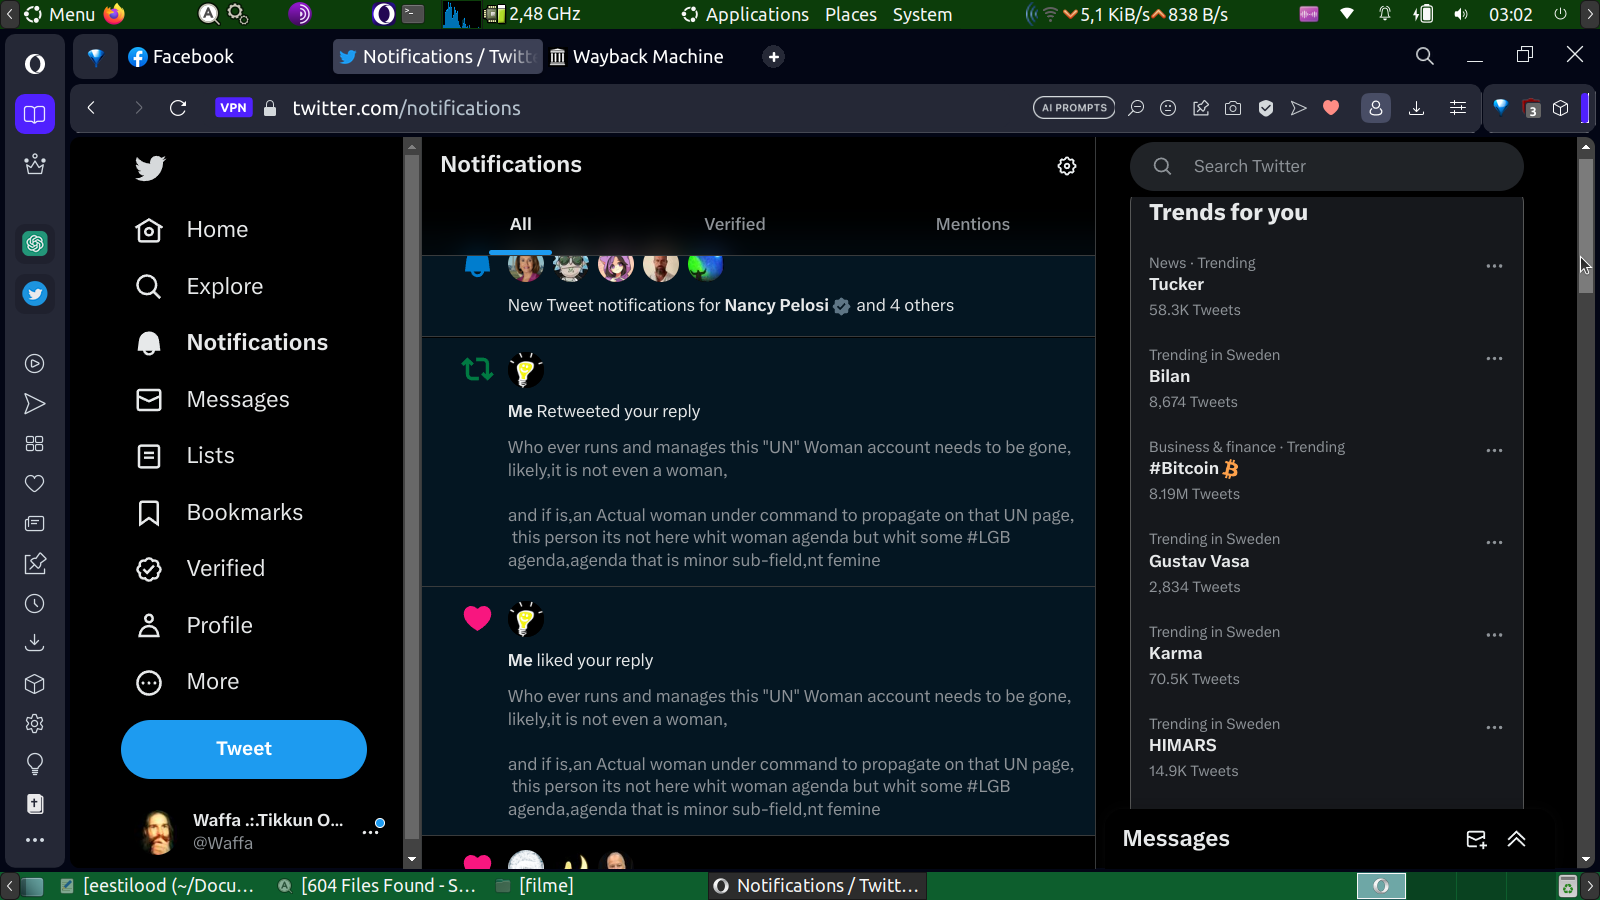Click the page vertical scrollbar thumb
This screenshot has width=1600, height=900.
1586,225
